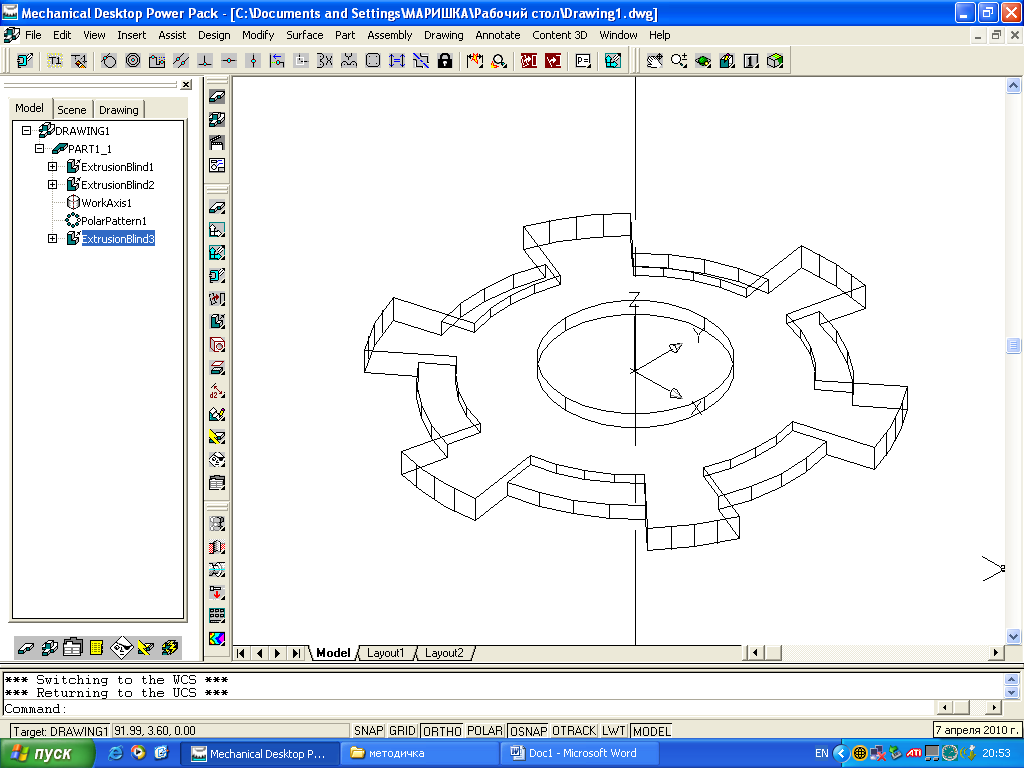Select WorkAxis1 in the browser tree
Image resolution: width=1024 pixels, height=768 pixels.
(x=106, y=203)
